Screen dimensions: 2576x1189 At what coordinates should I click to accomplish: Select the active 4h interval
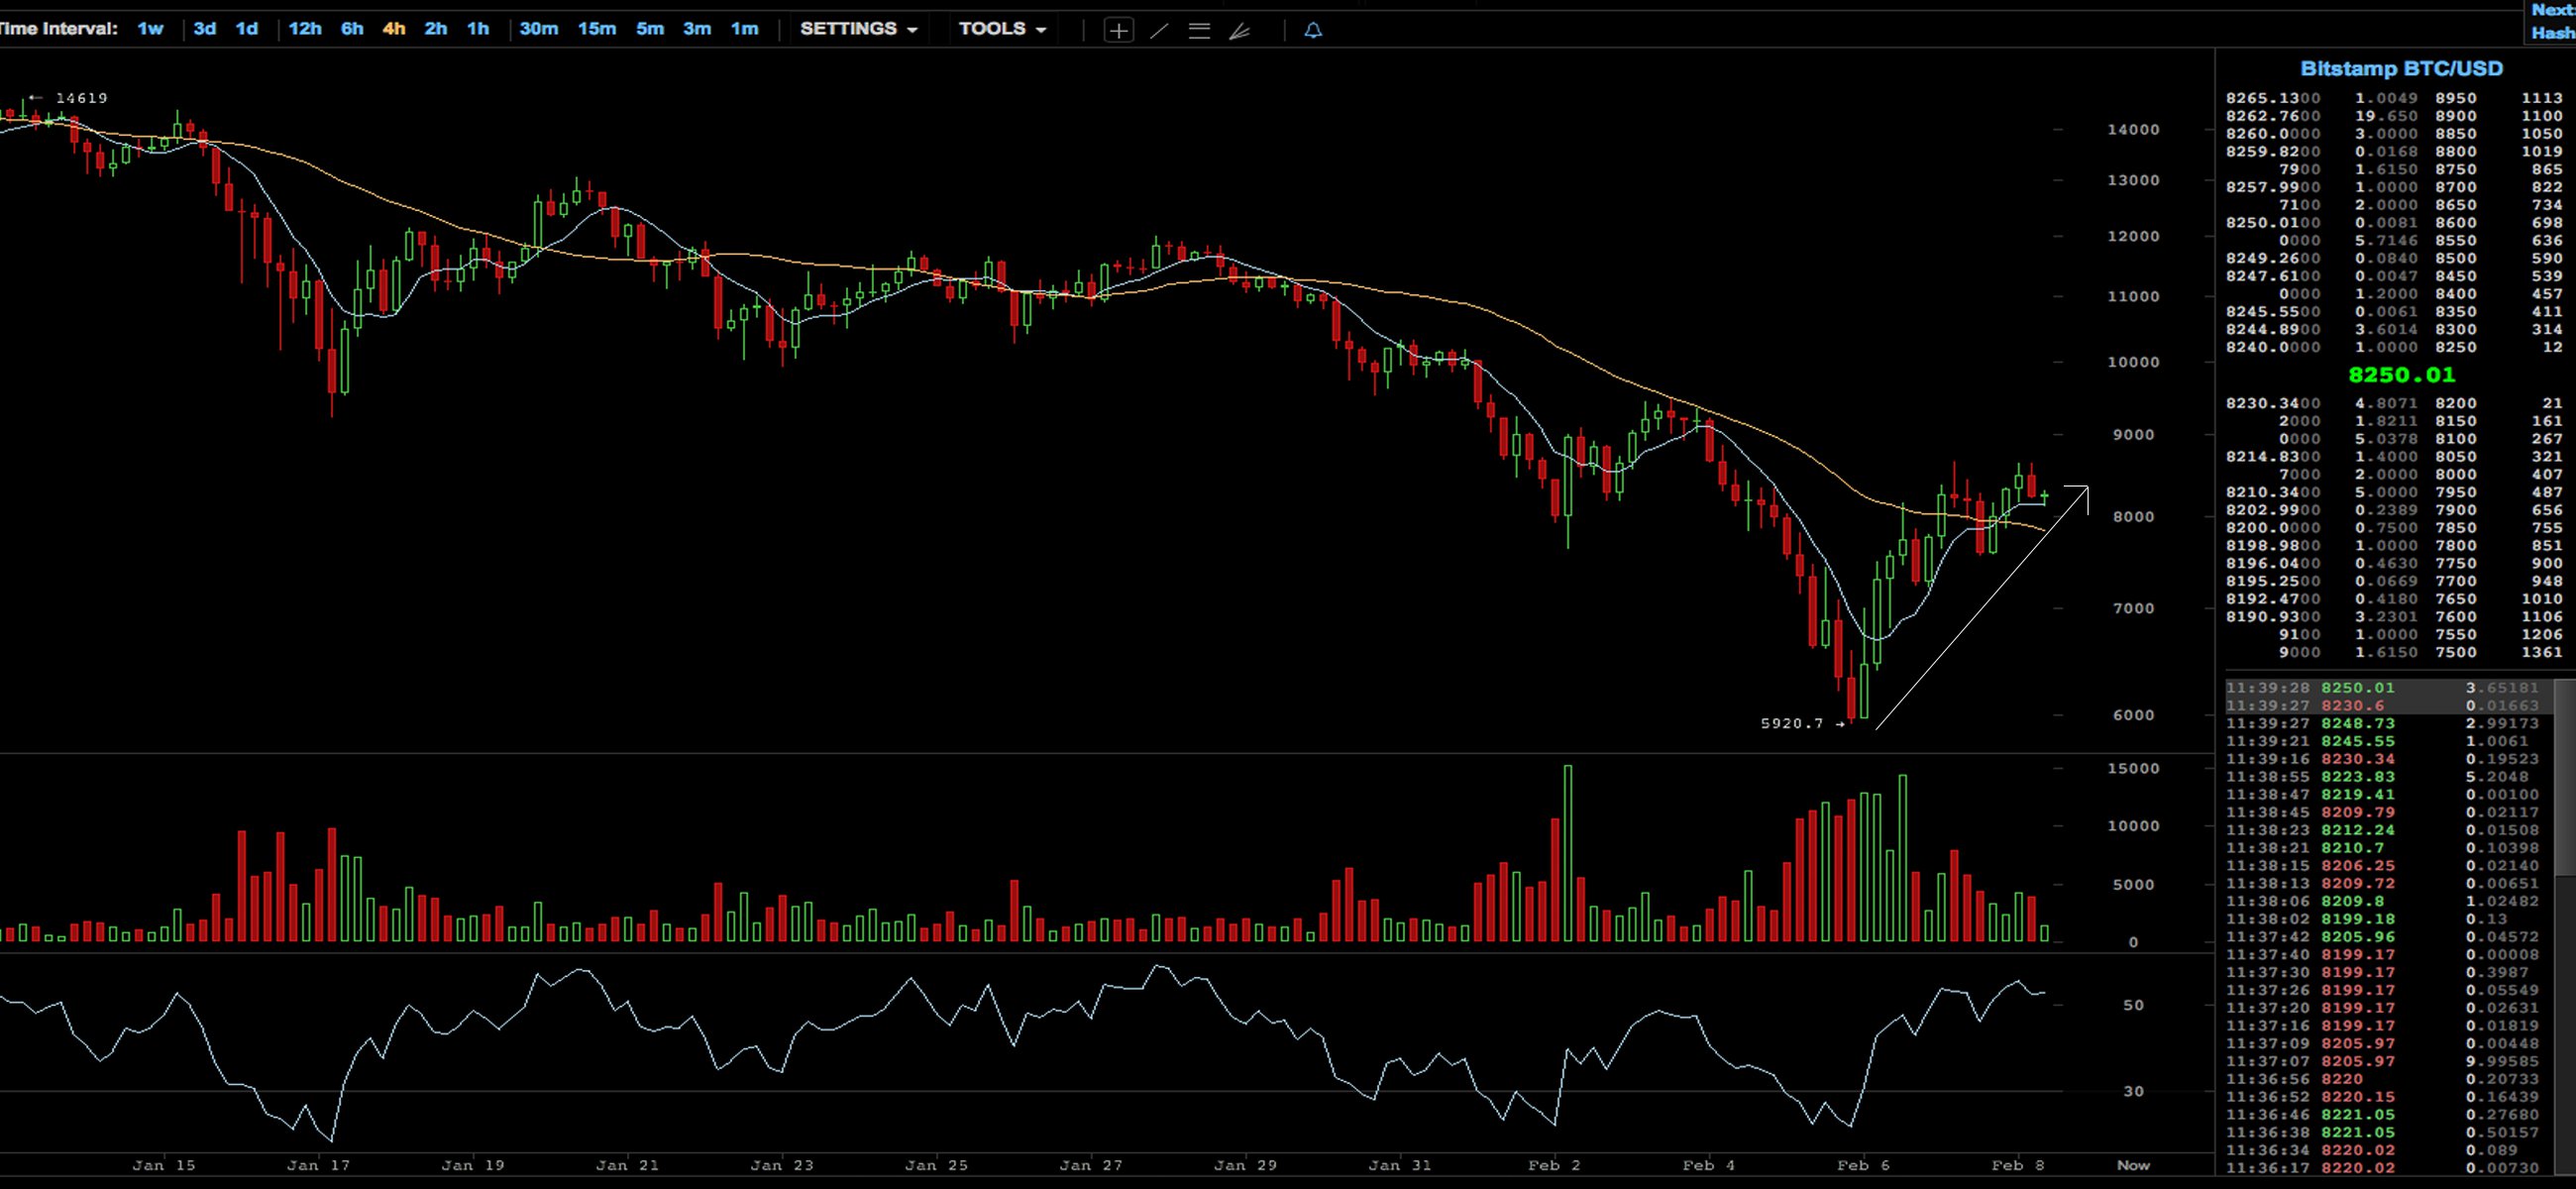pyautogui.click(x=394, y=29)
